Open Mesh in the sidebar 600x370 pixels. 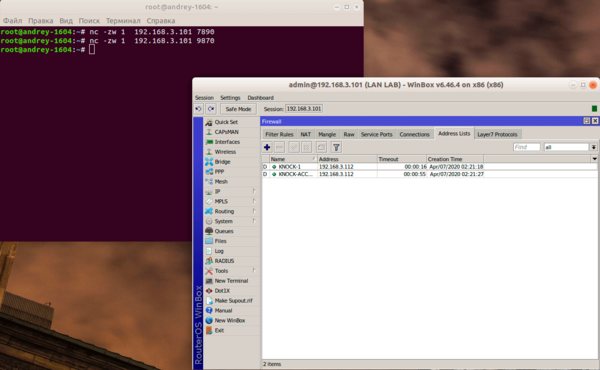(x=221, y=182)
